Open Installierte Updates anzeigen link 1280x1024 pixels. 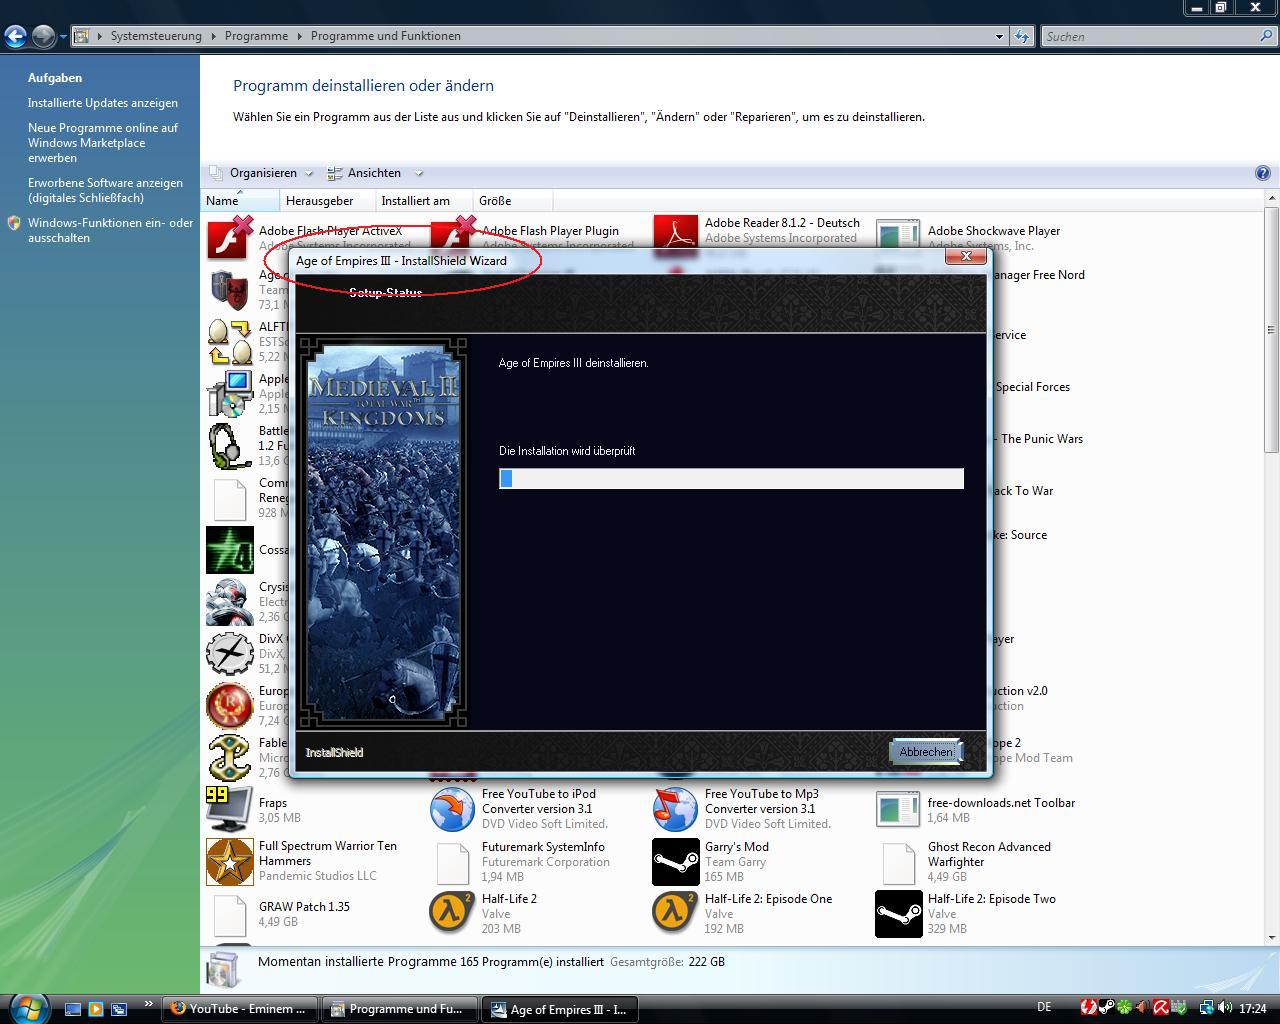click(x=103, y=103)
